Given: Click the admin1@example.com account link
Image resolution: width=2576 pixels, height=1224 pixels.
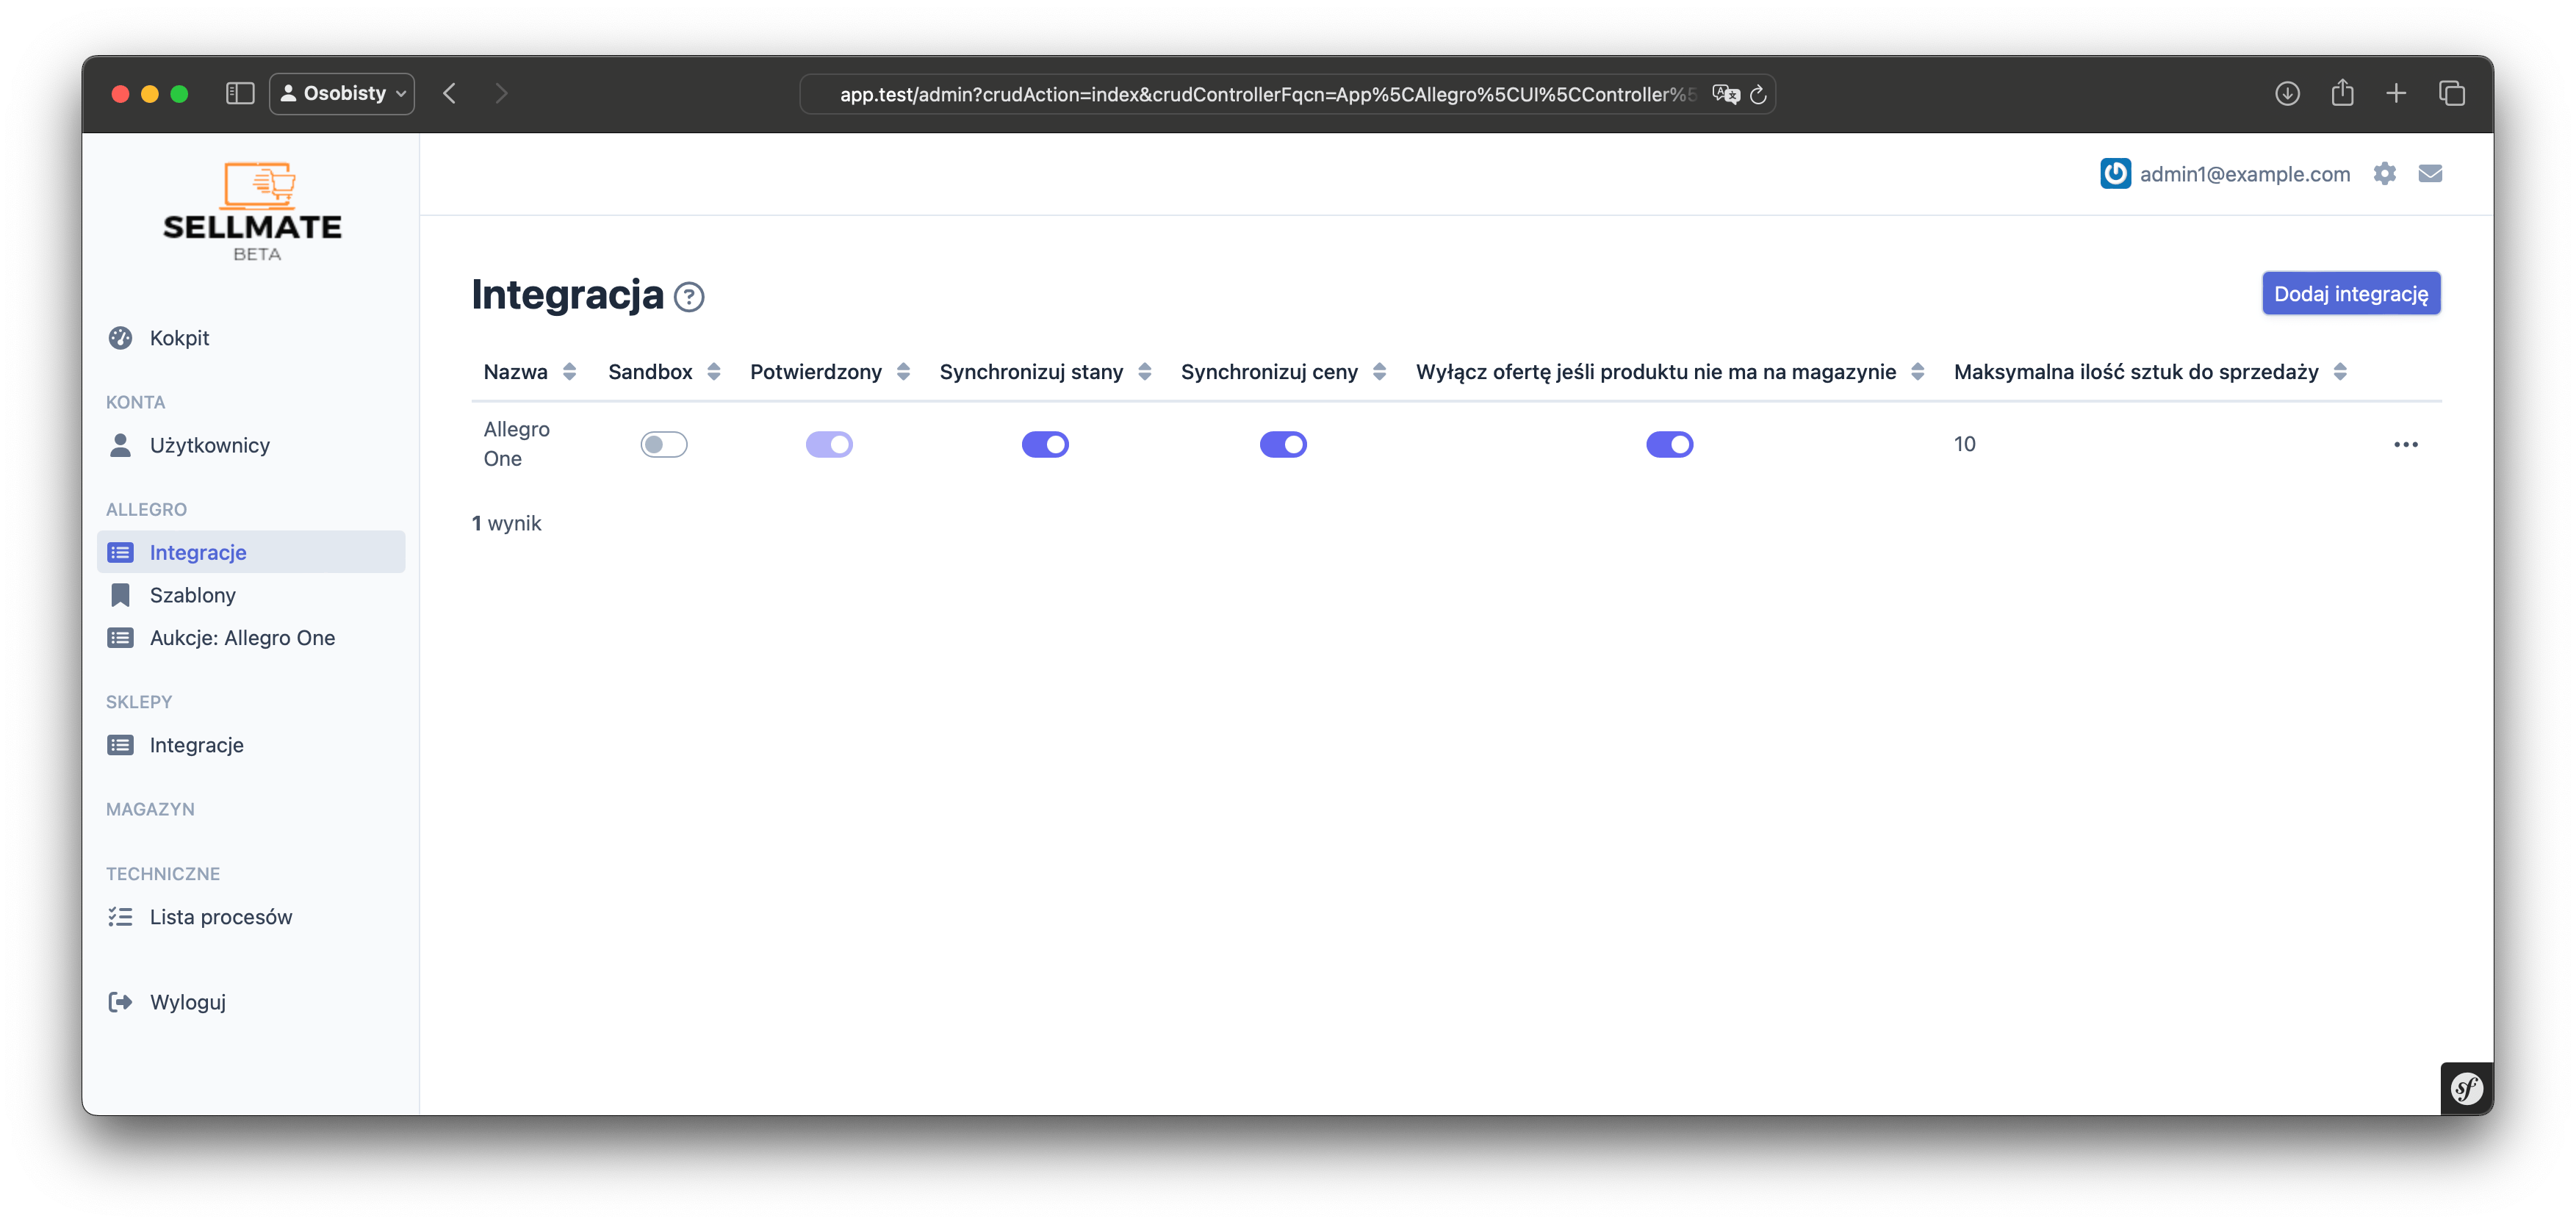Looking at the screenshot, I should click(x=2244, y=174).
